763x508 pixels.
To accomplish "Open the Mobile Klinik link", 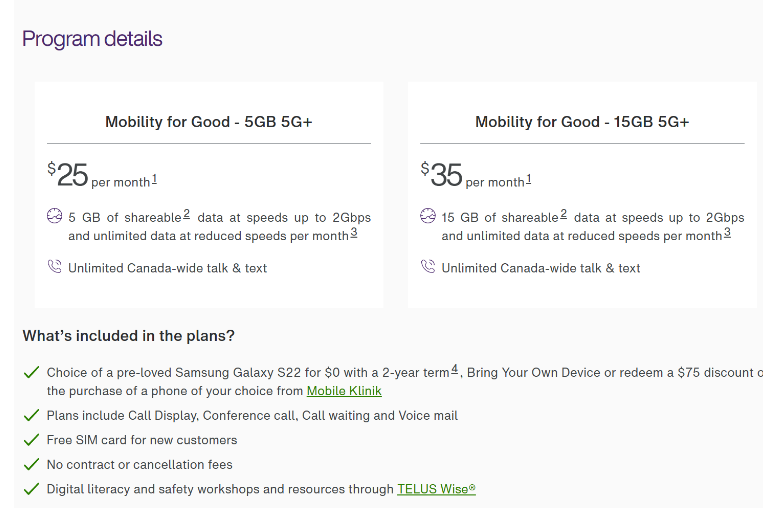I will click(x=344, y=391).
